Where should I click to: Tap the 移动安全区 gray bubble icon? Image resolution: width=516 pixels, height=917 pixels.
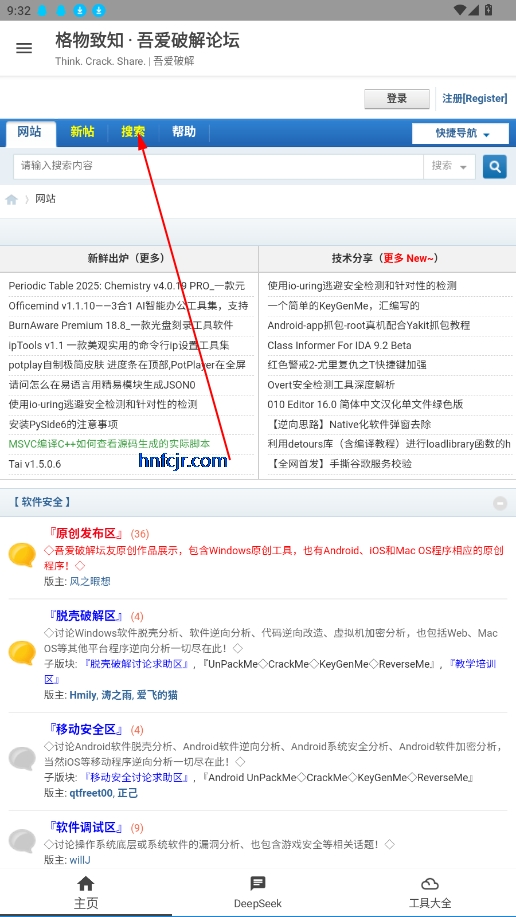pyautogui.click(x=22, y=759)
